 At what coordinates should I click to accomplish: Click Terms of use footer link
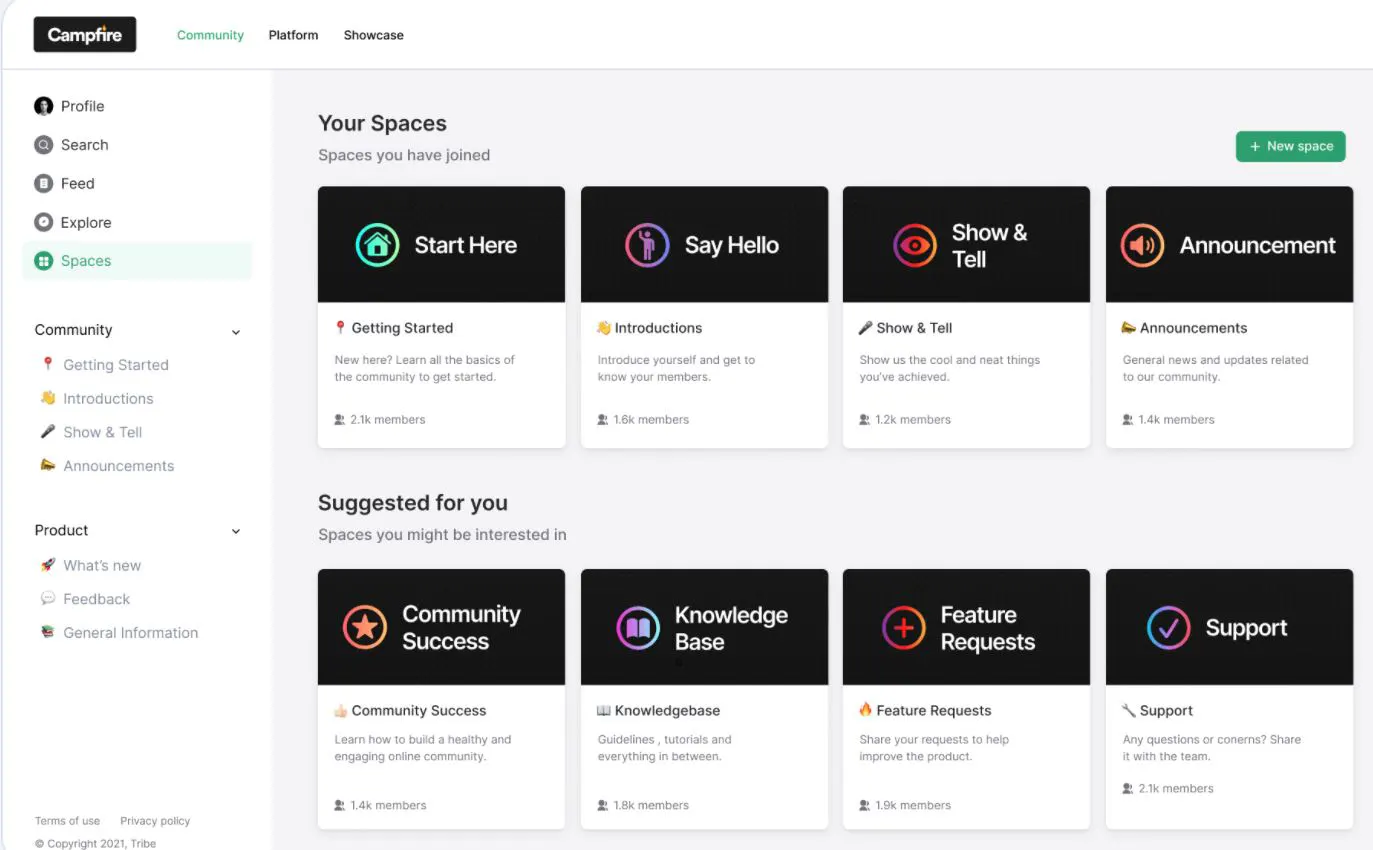(x=67, y=821)
